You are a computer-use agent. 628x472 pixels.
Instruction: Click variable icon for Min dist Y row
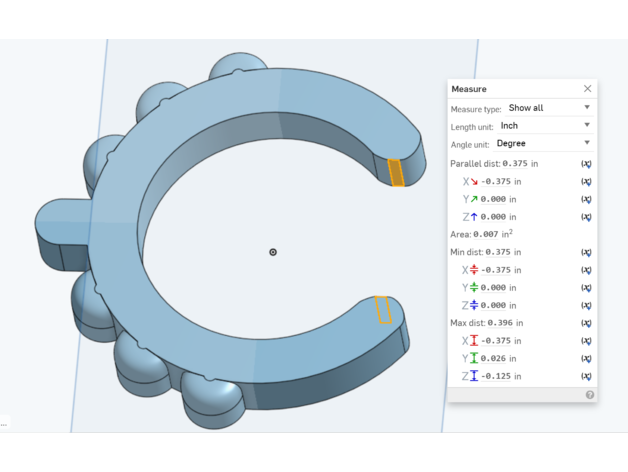pos(586,288)
